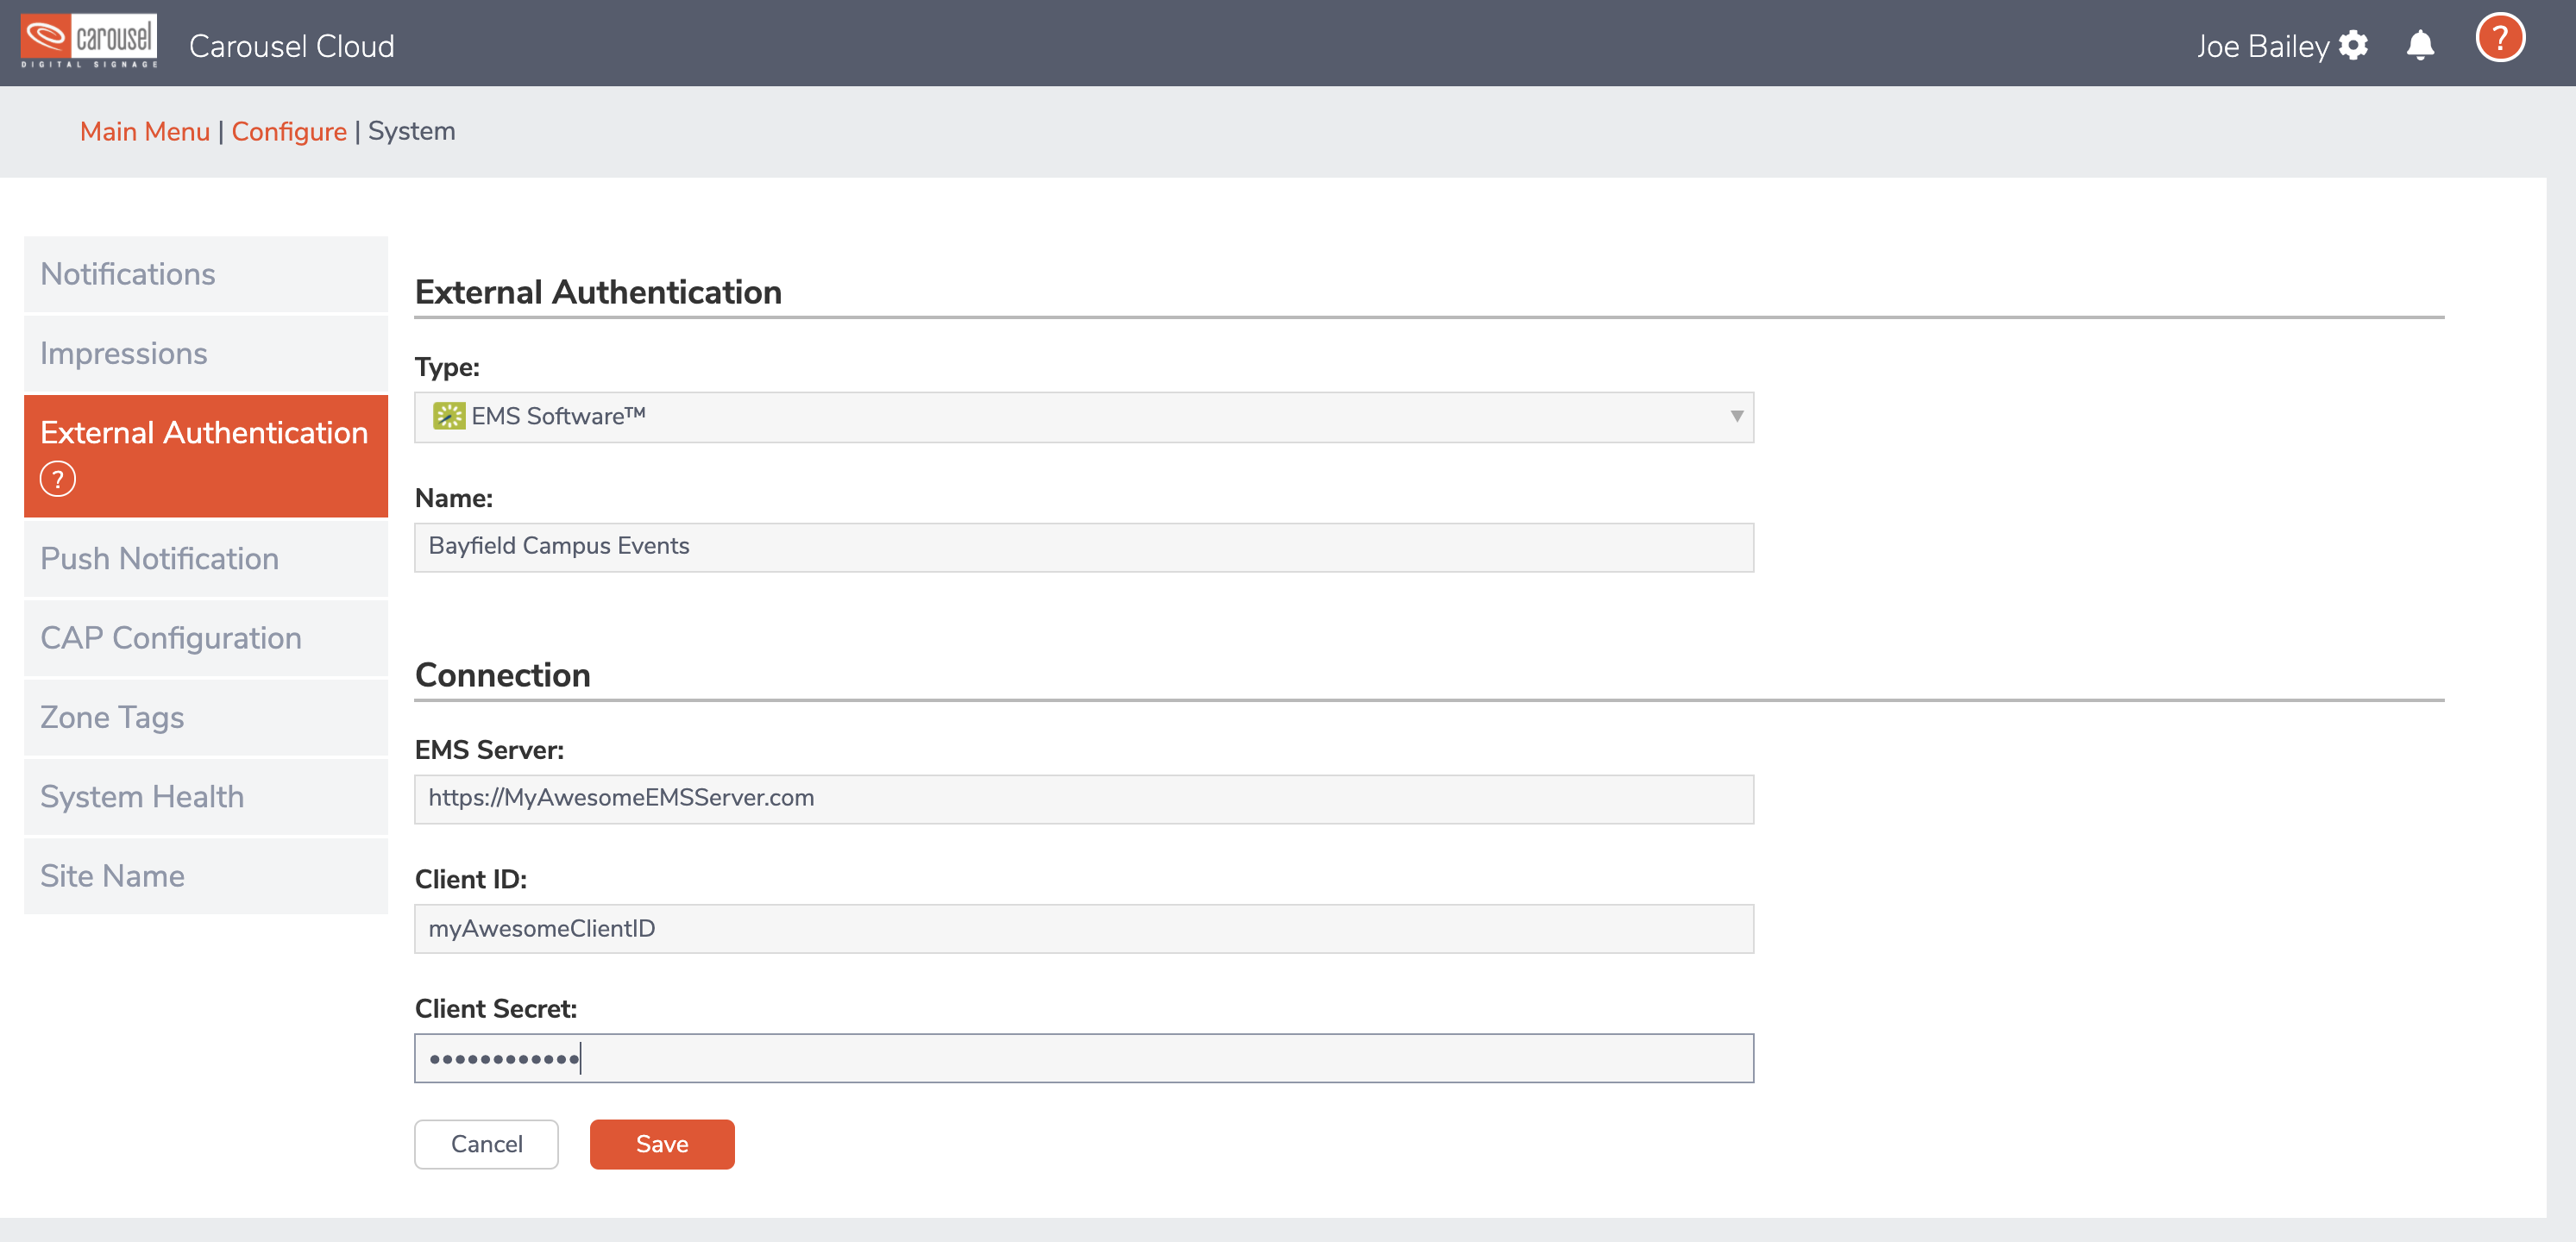The width and height of the screenshot is (2576, 1242).
Task: Click the Carousel Digital Signage logo
Action: pyautogui.click(x=89, y=42)
